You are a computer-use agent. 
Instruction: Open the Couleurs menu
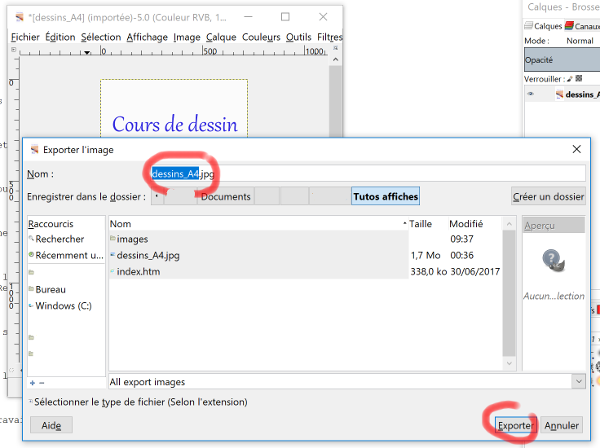(261, 37)
